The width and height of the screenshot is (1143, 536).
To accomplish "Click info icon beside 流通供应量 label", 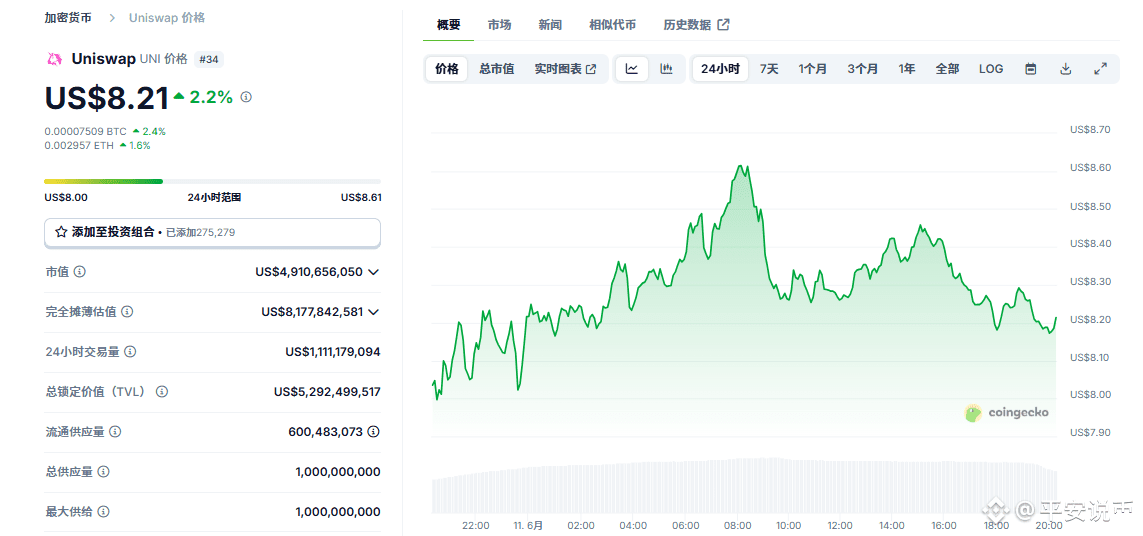I will pyautogui.click(x=115, y=432).
